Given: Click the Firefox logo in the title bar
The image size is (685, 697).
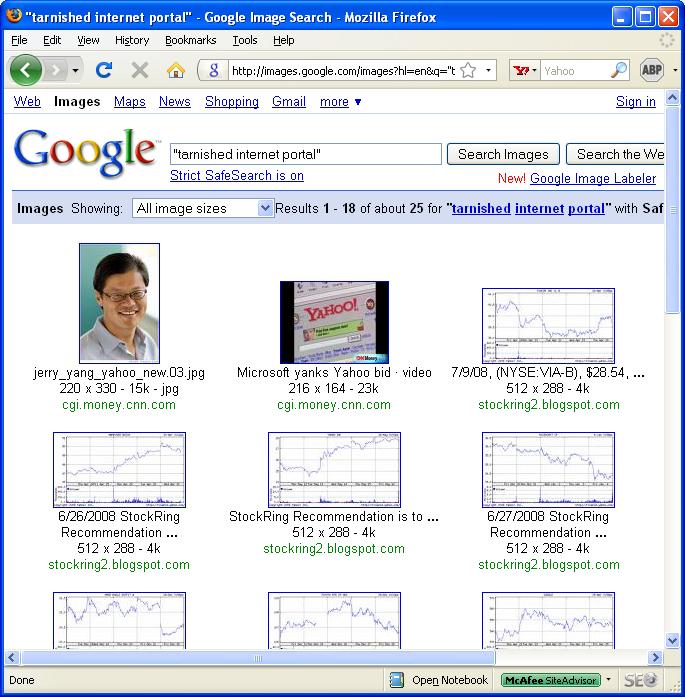Looking at the screenshot, I should 14,16.
